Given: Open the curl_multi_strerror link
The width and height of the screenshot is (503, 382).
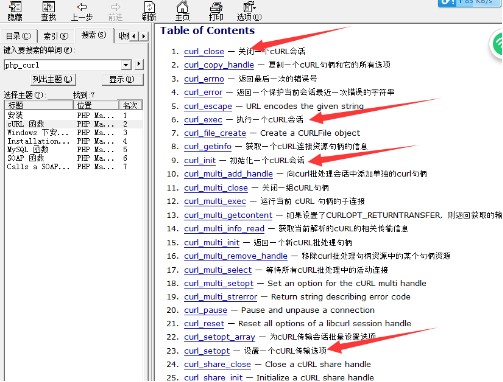Looking at the screenshot, I should (221, 297).
